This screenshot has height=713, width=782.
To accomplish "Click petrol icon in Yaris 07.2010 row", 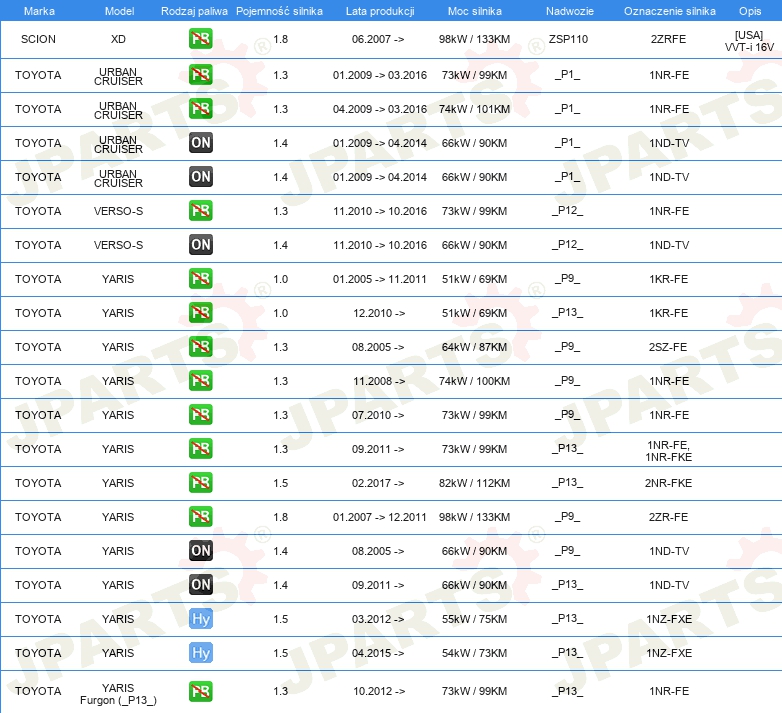I will pos(201,415).
